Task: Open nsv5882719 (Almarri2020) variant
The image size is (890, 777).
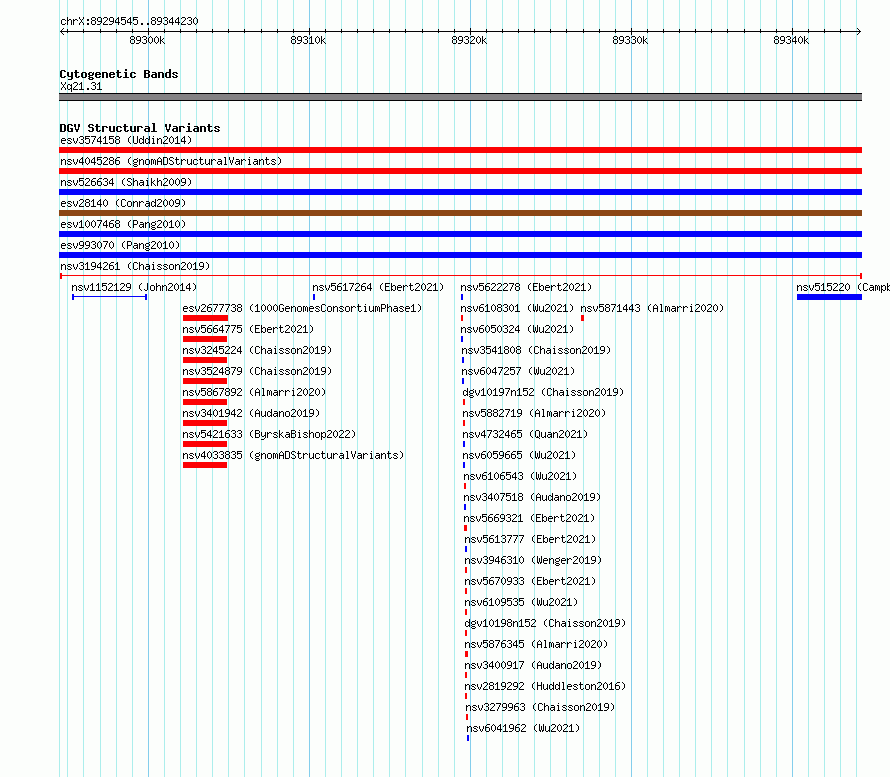Action: click(534, 413)
